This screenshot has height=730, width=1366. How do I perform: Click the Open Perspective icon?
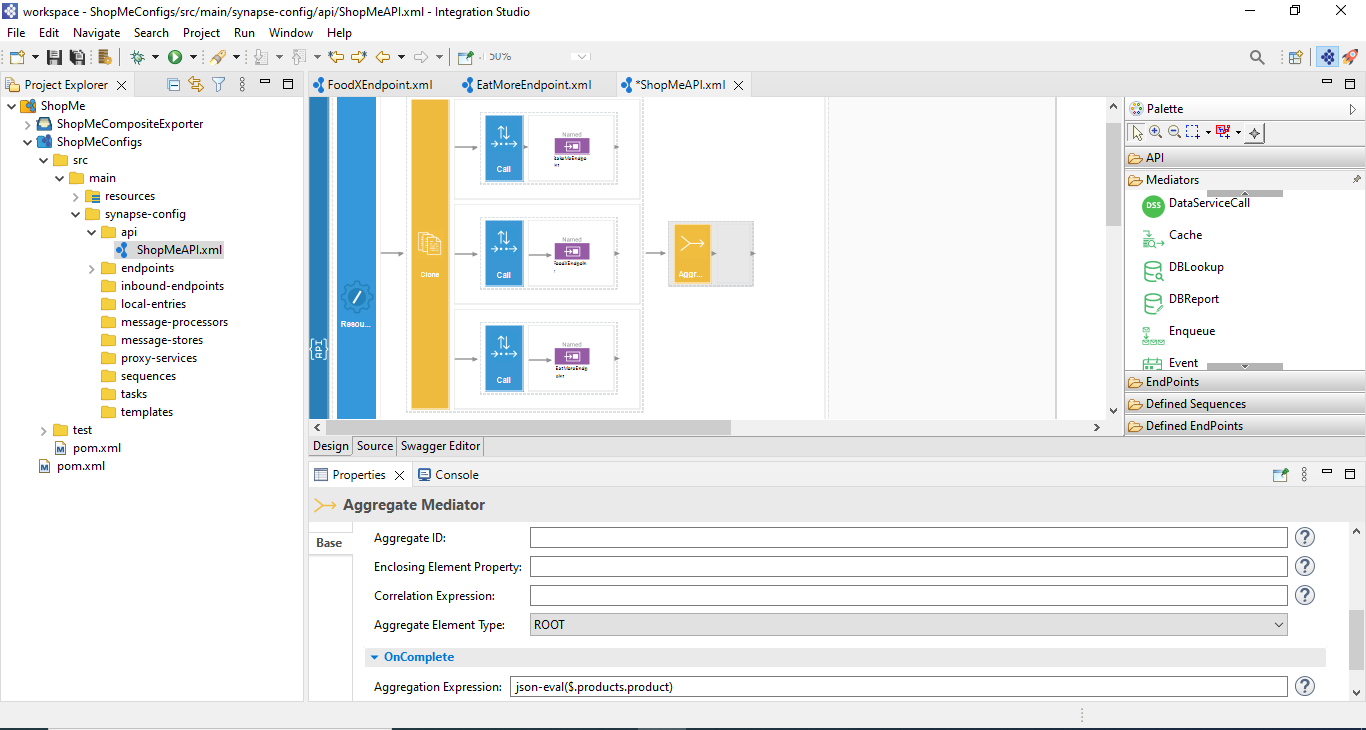pyautogui.click(x=1295, y=58)
